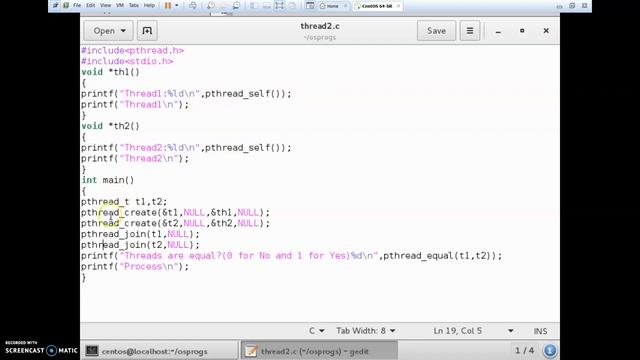640x360 pixels.
Task: Click the void *th1() line
Action: click(x=110, y=72)
